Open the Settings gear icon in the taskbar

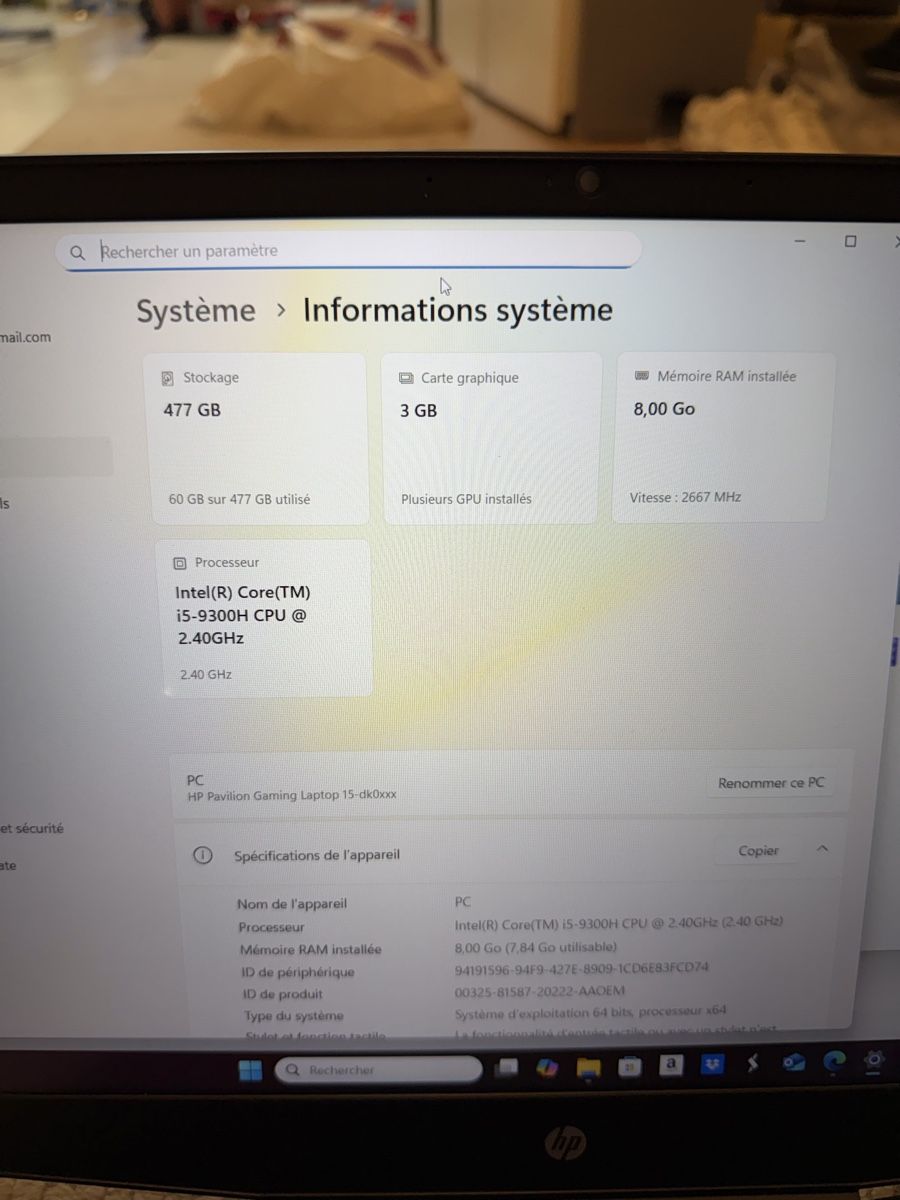tap(874, 1060)
